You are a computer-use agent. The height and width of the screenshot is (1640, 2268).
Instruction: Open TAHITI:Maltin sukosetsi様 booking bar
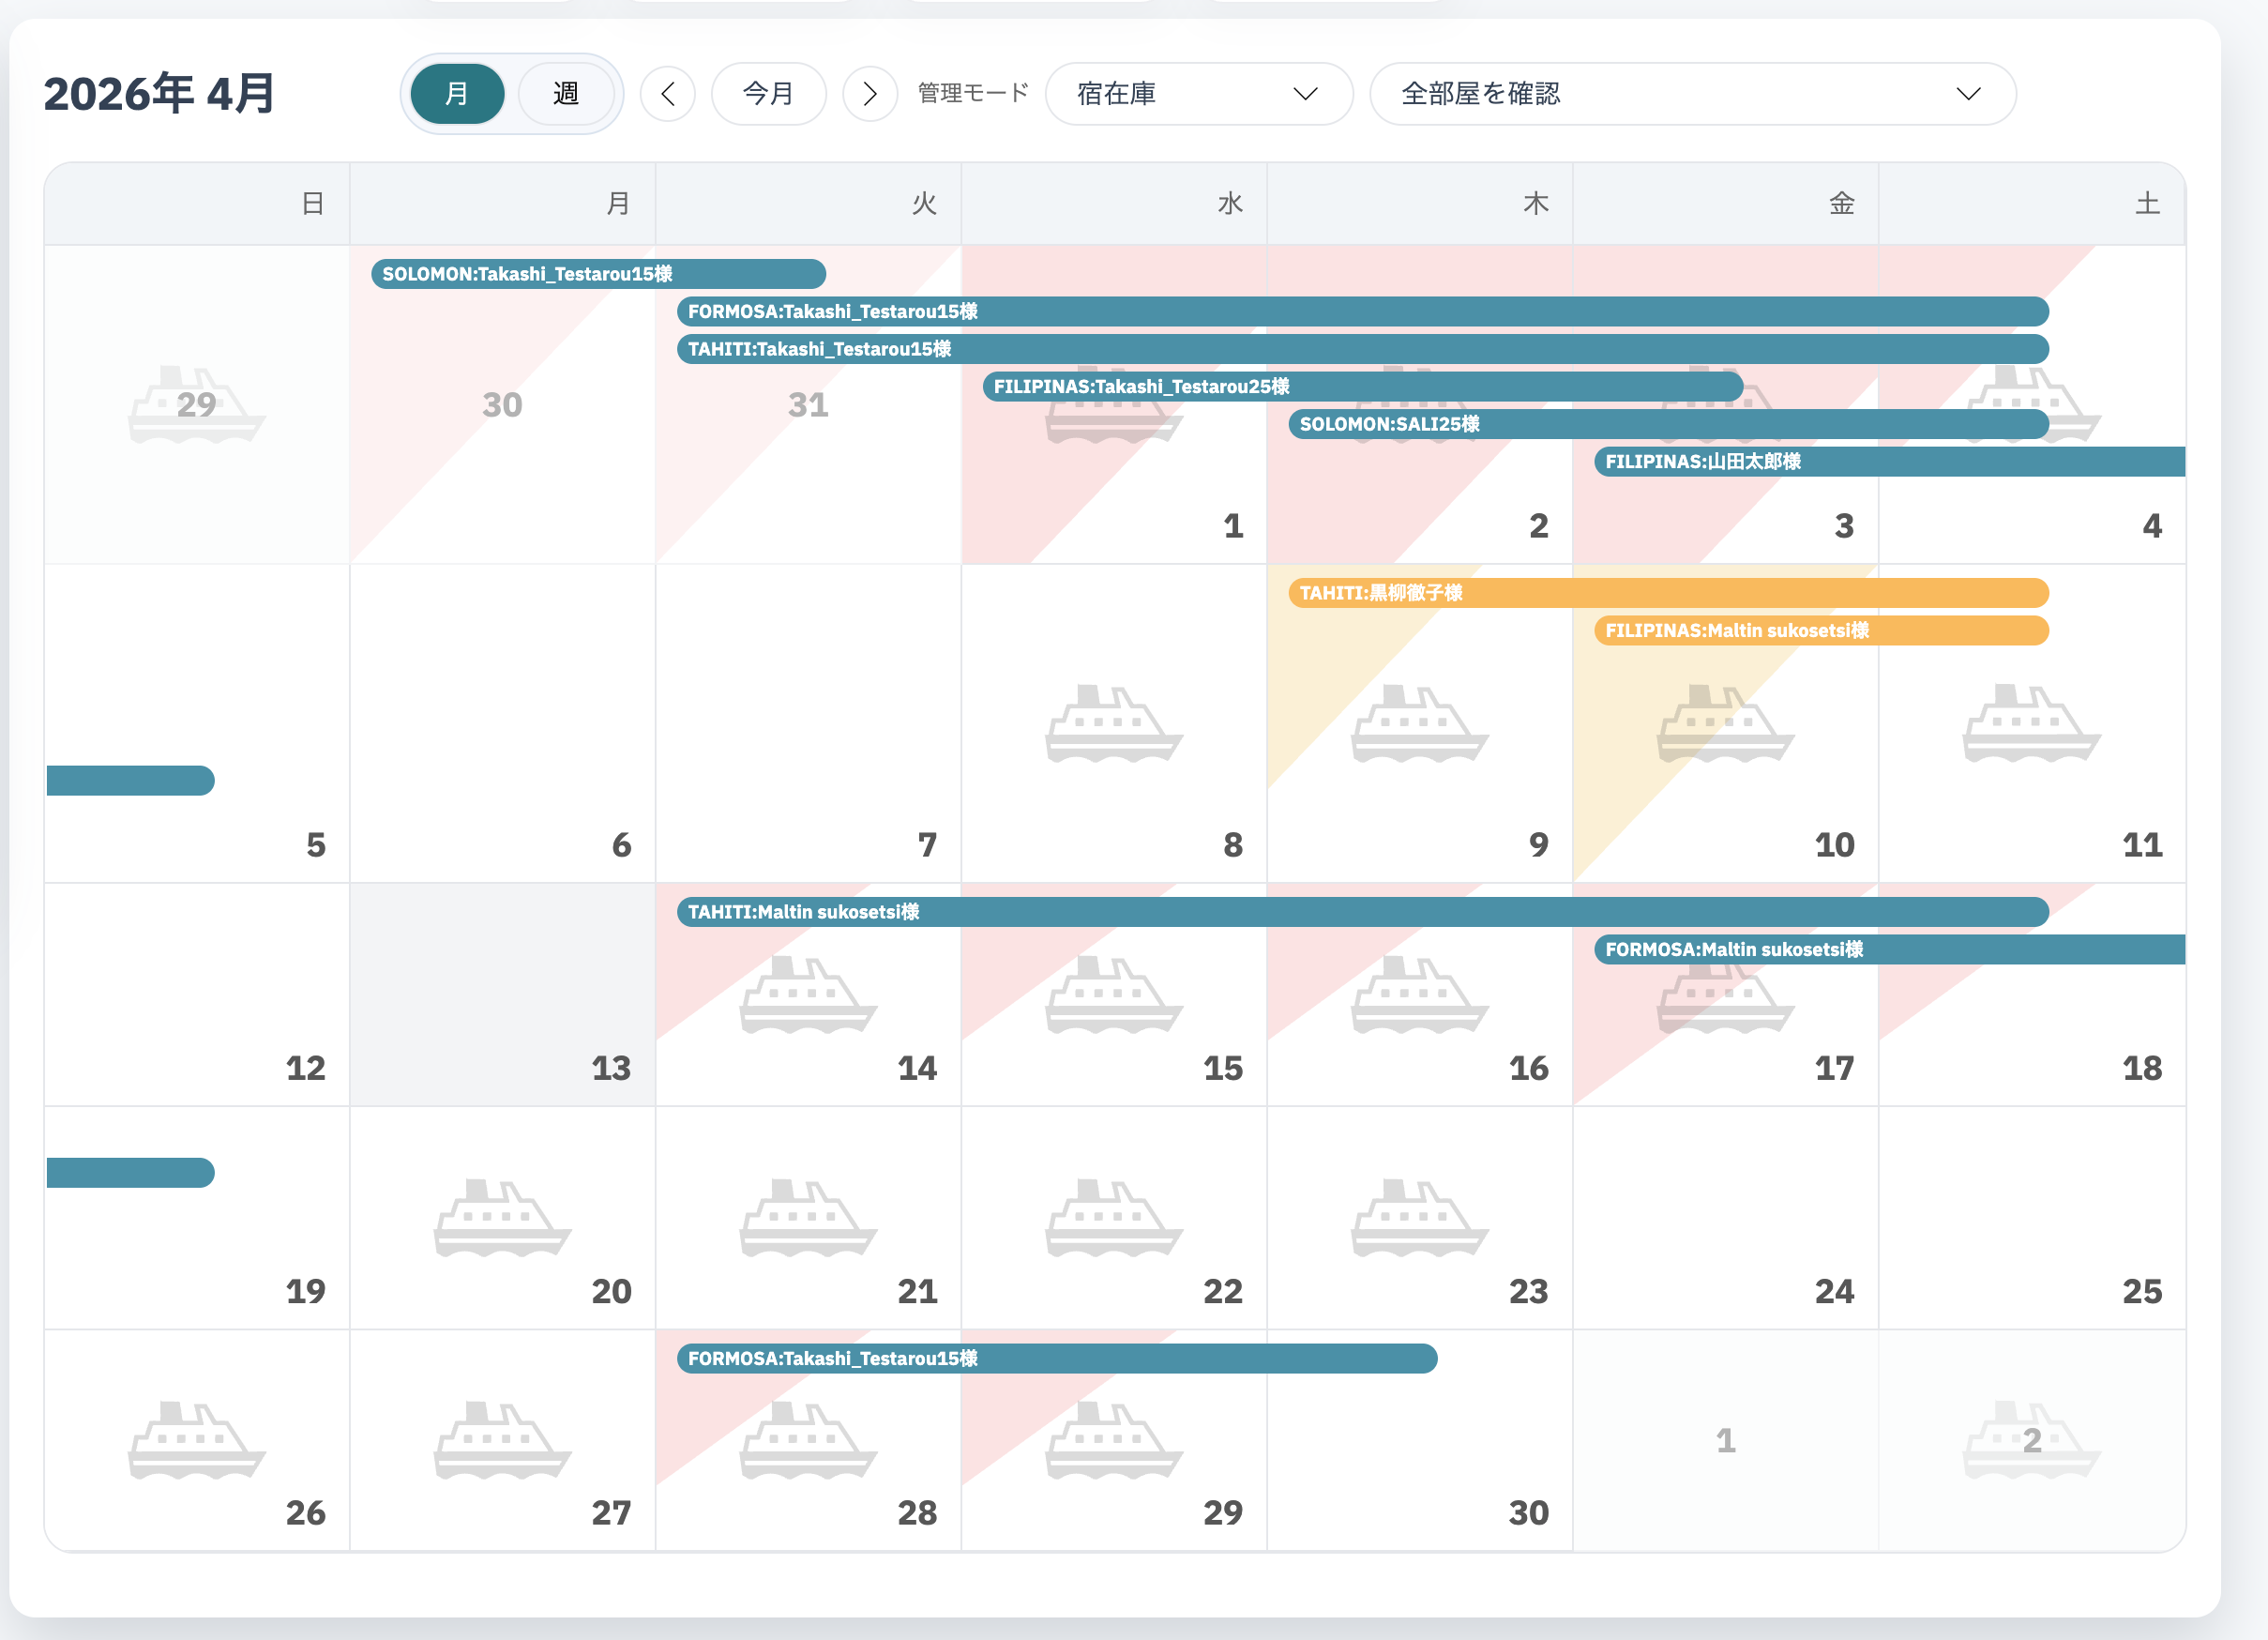pos(1362,912)
